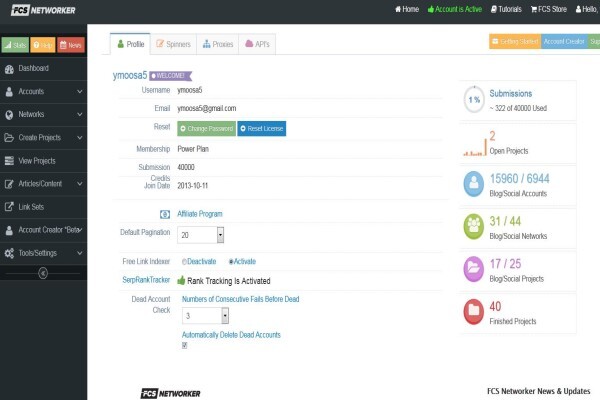
Task: Click the FCS Networker News & Updates heading
Action: pos(538,391)
